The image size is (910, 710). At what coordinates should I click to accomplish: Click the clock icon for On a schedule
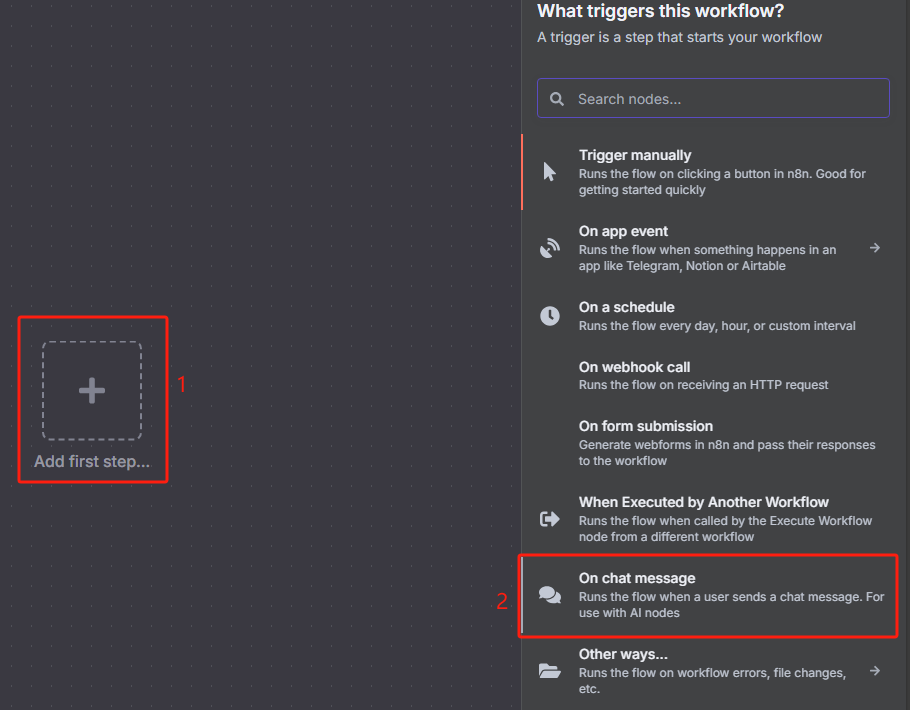pyautogui.click(x=550, y=316)
